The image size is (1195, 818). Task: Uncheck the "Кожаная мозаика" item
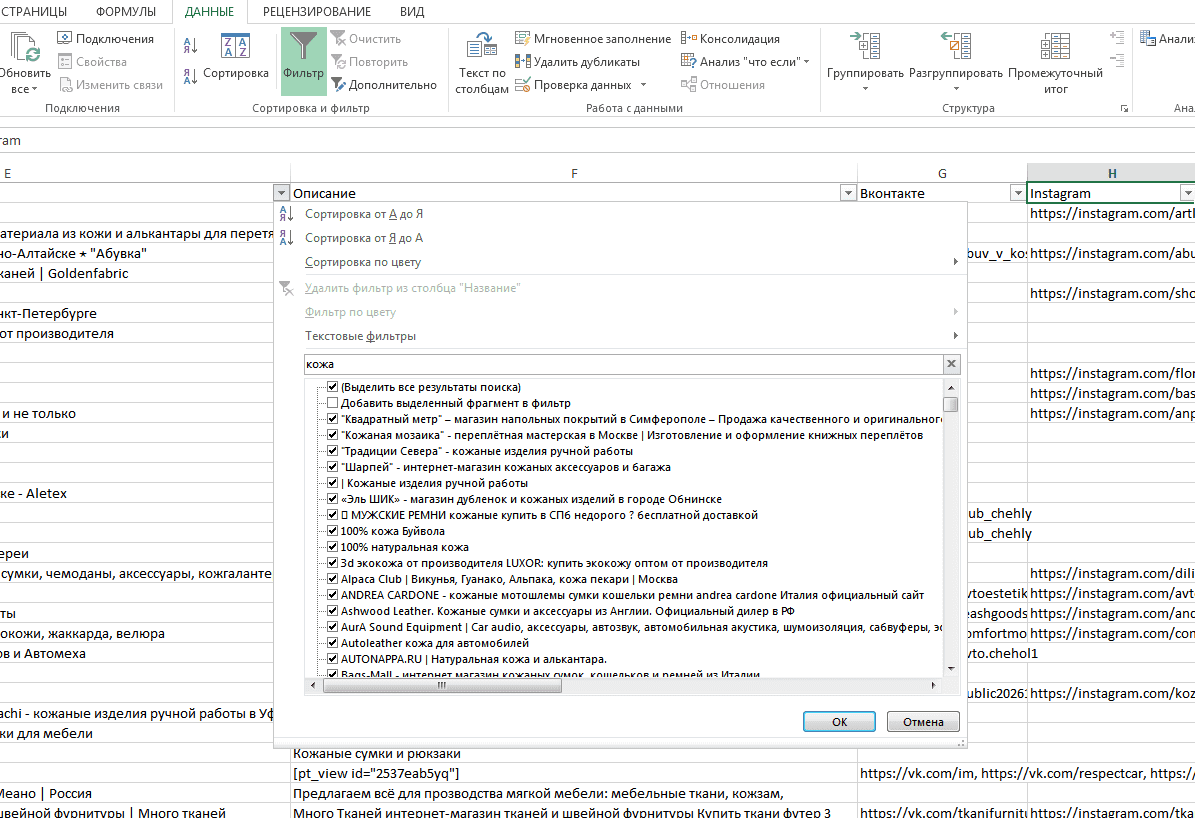click(x=332, y=435)
